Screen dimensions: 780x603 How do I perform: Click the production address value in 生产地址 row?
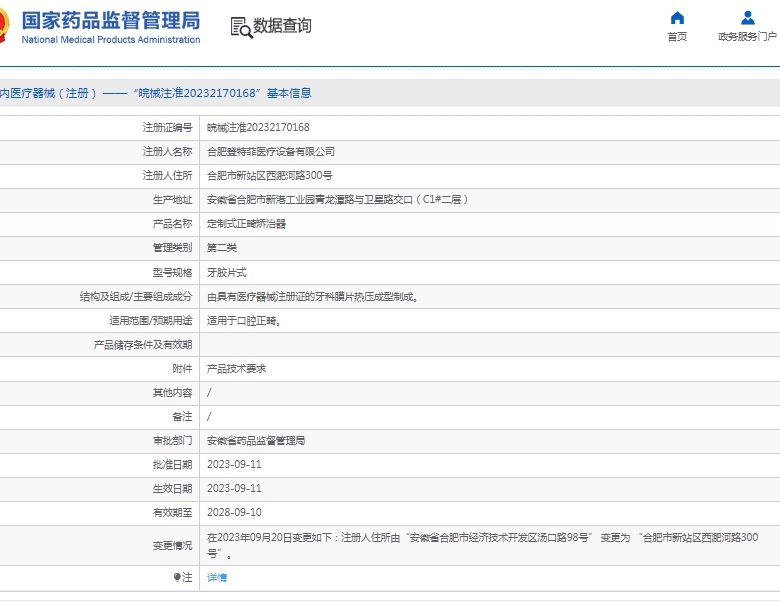coord(337,200)
